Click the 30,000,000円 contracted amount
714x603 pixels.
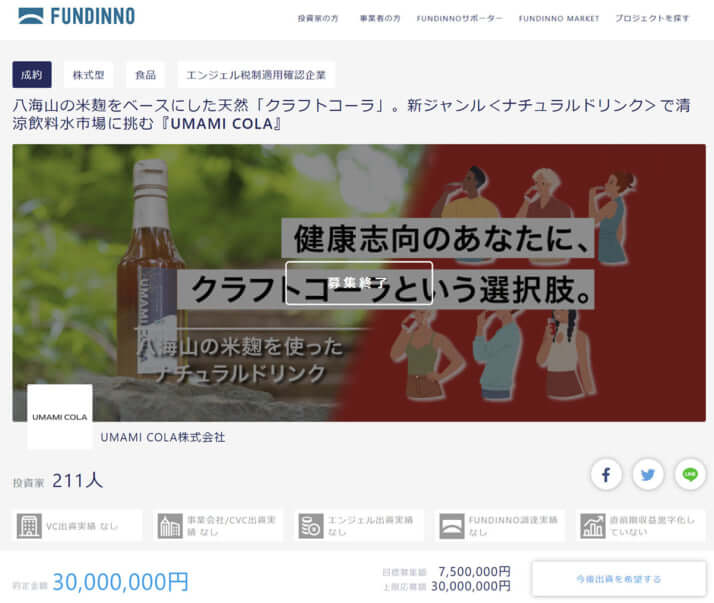pyautogui.click(x=120, y=582)
